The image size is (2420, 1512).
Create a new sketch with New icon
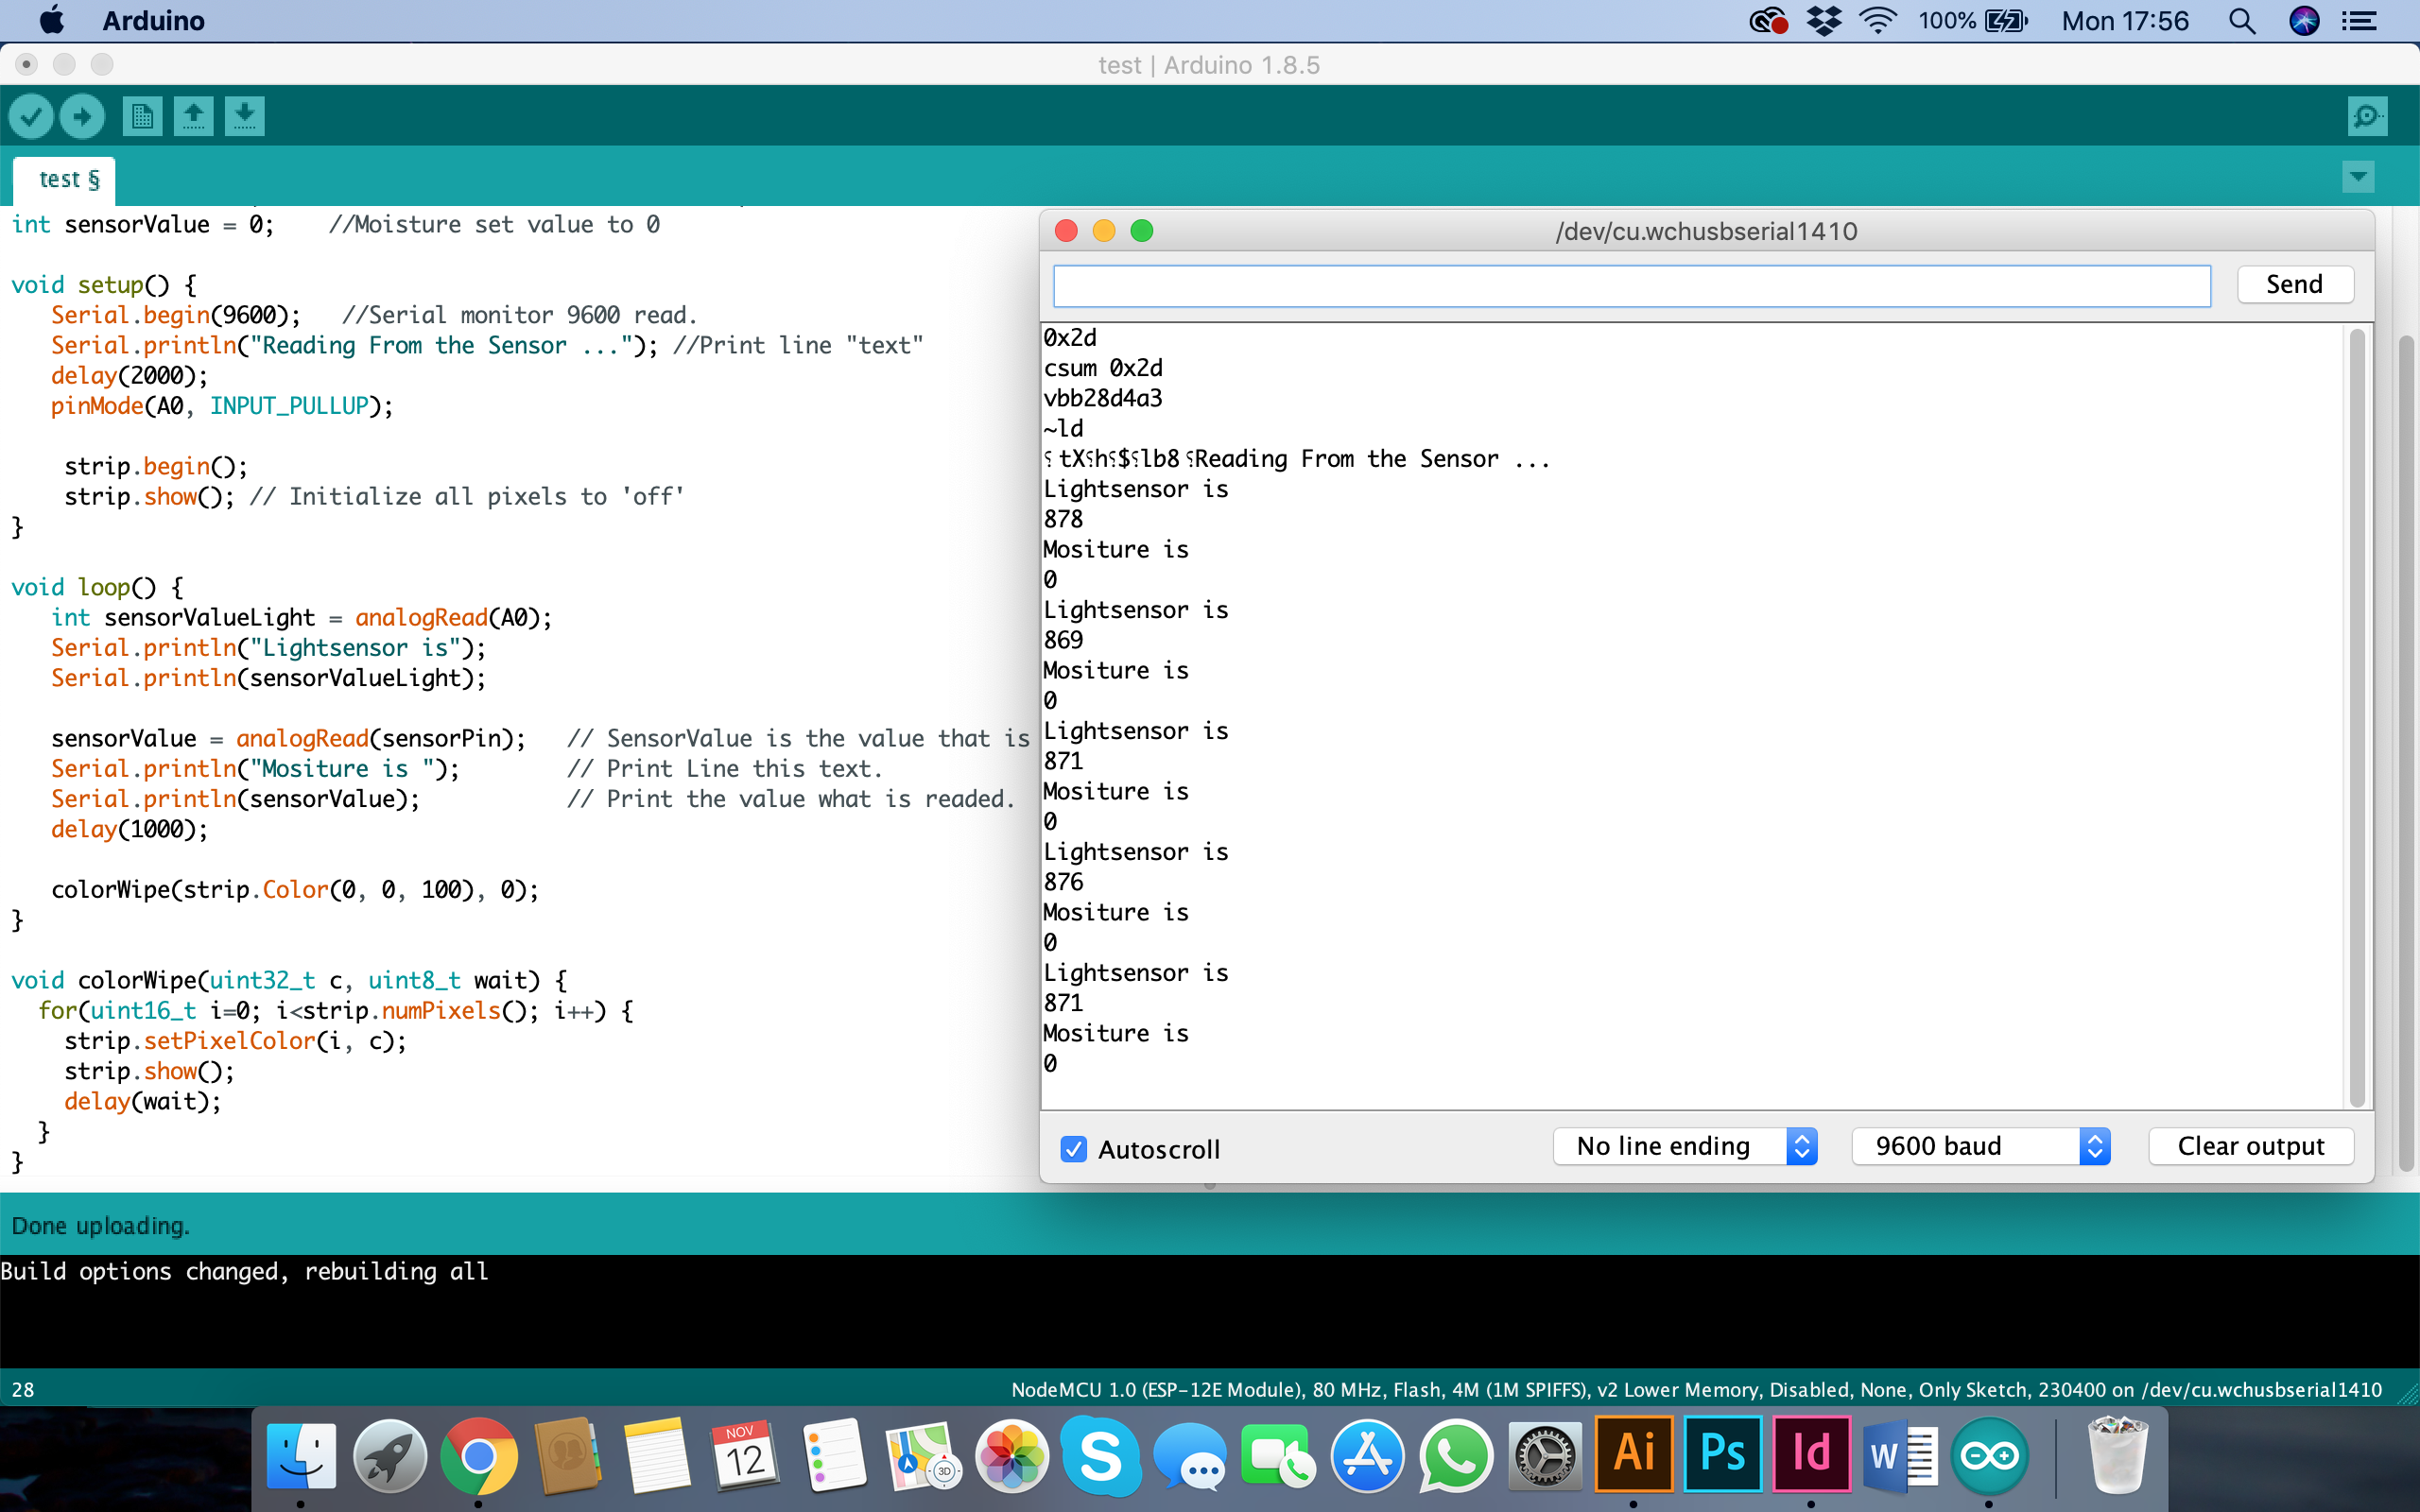142,117
